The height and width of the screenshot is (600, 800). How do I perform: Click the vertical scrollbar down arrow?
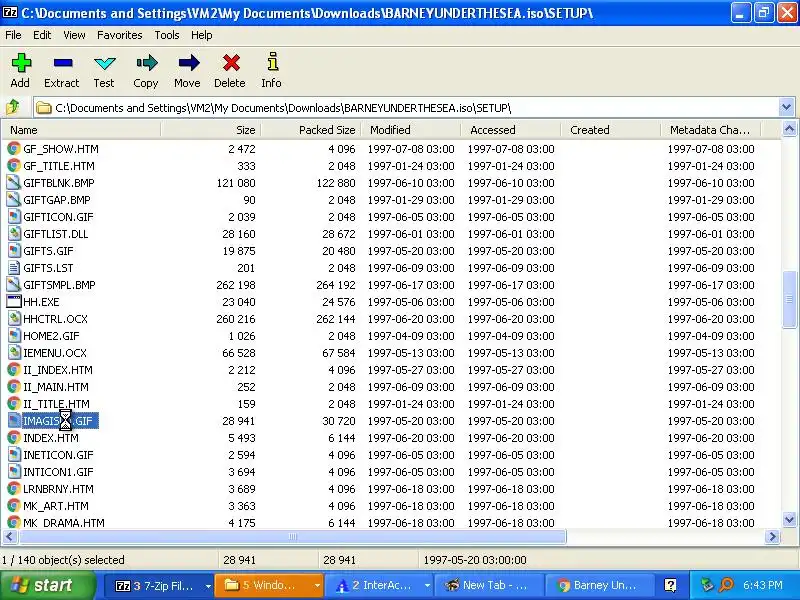pos(789,520)
